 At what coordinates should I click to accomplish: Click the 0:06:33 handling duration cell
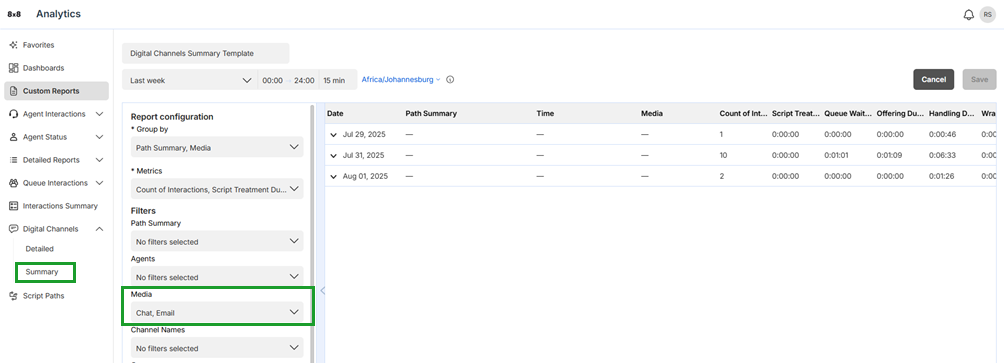coord(942,156)
